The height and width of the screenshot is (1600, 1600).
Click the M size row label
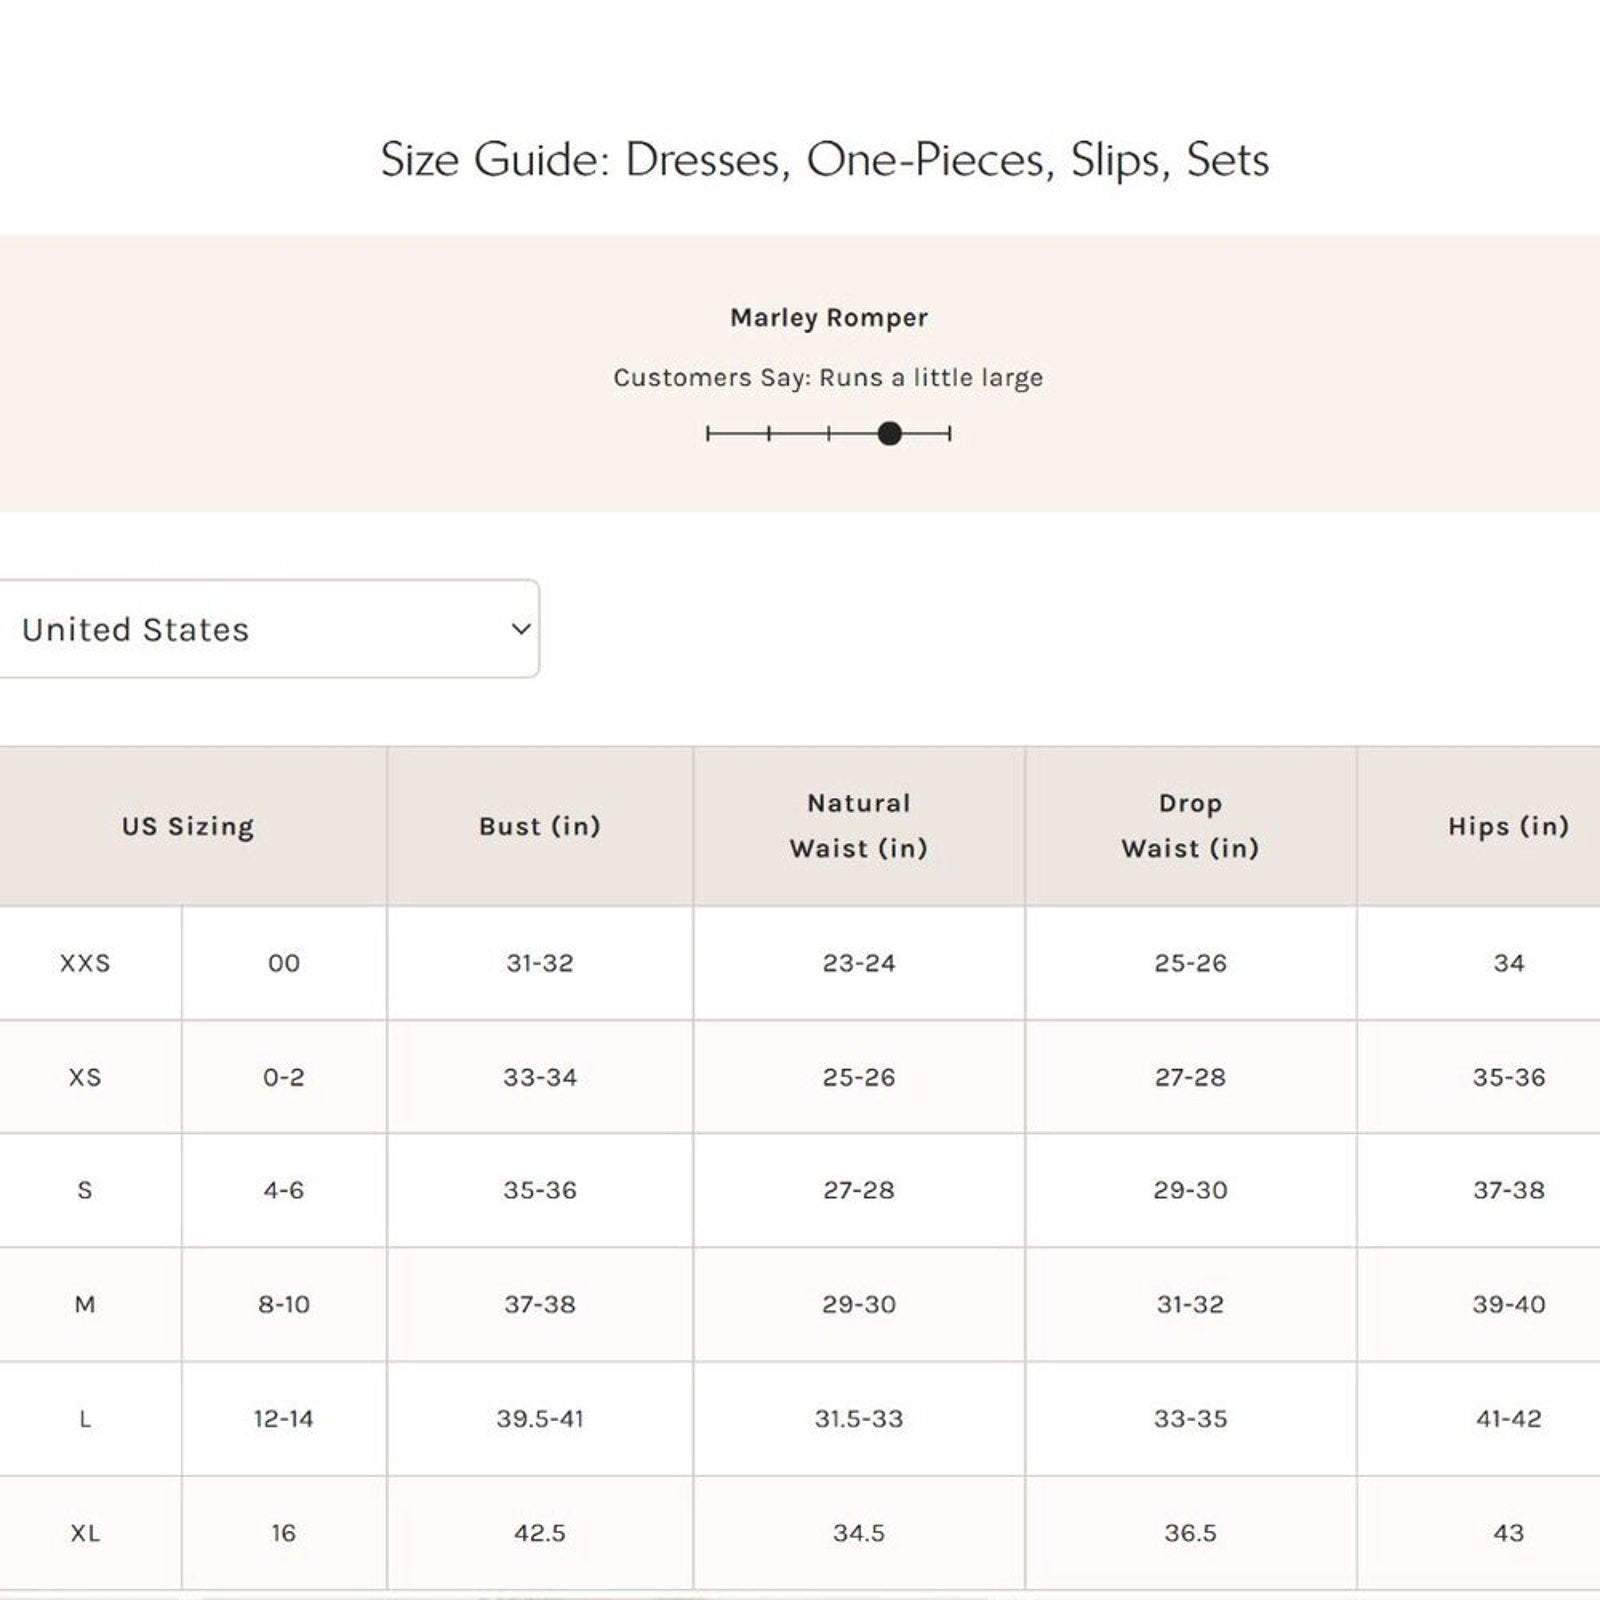click(x=85, y=1304)
